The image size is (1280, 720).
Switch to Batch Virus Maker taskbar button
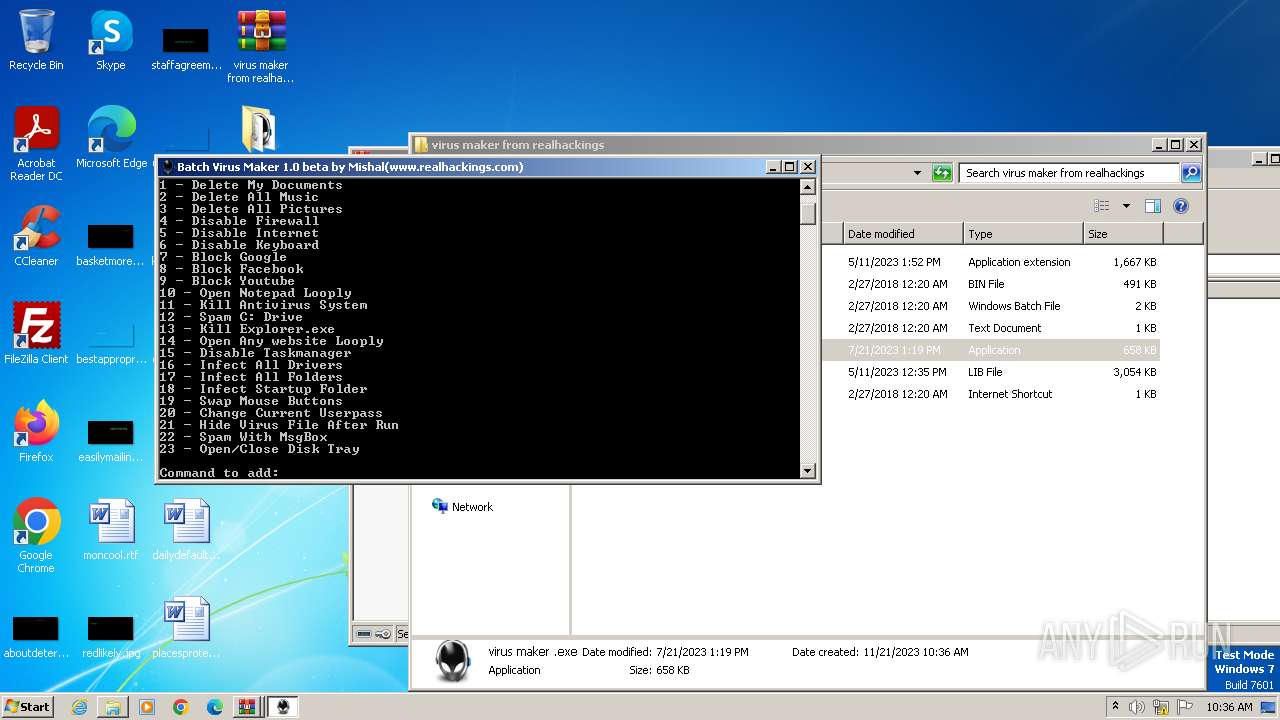pyautogui.click(x=282, y=707)
